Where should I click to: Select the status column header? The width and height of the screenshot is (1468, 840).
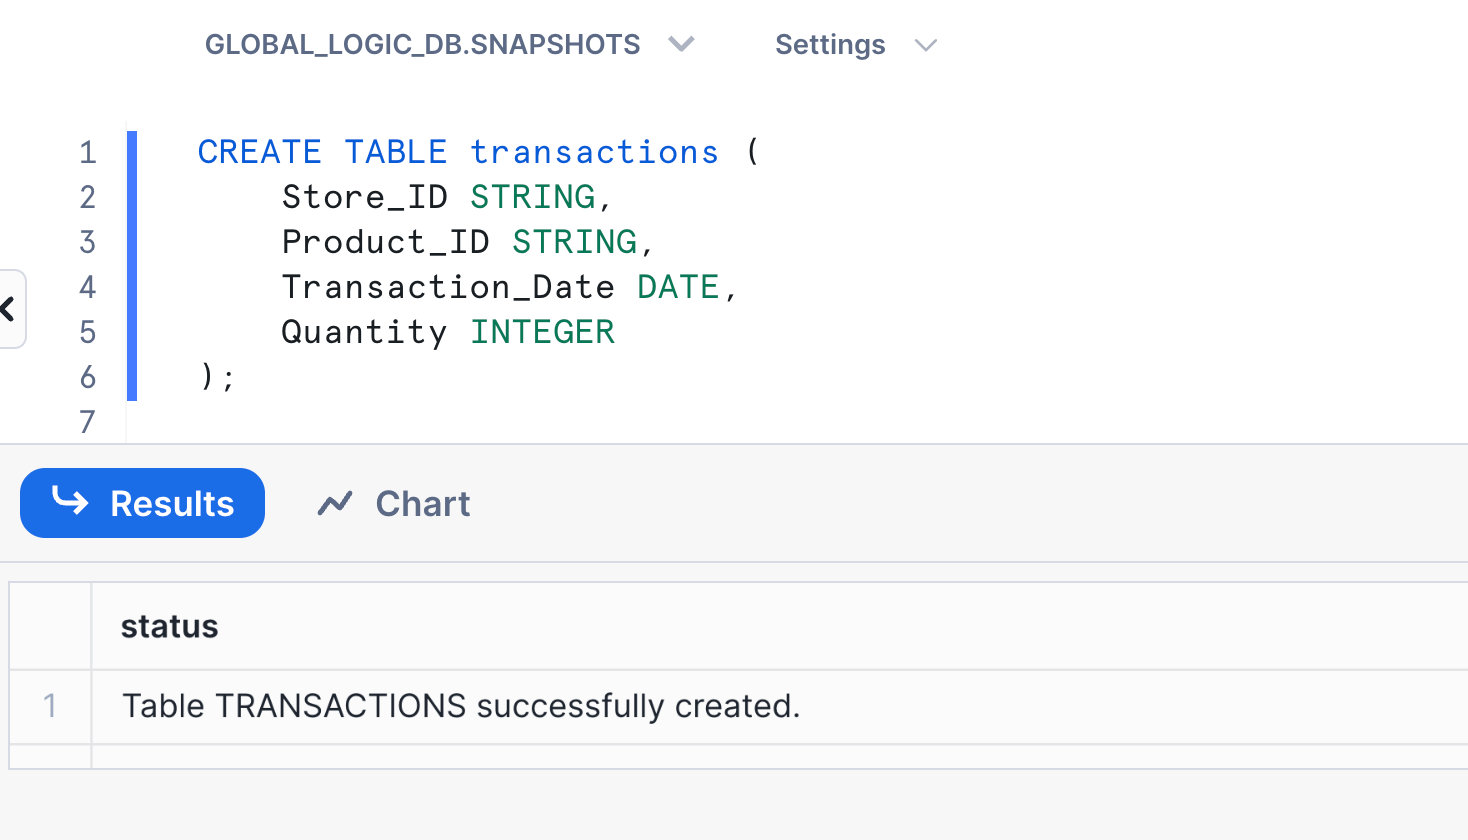pos(169,626)
